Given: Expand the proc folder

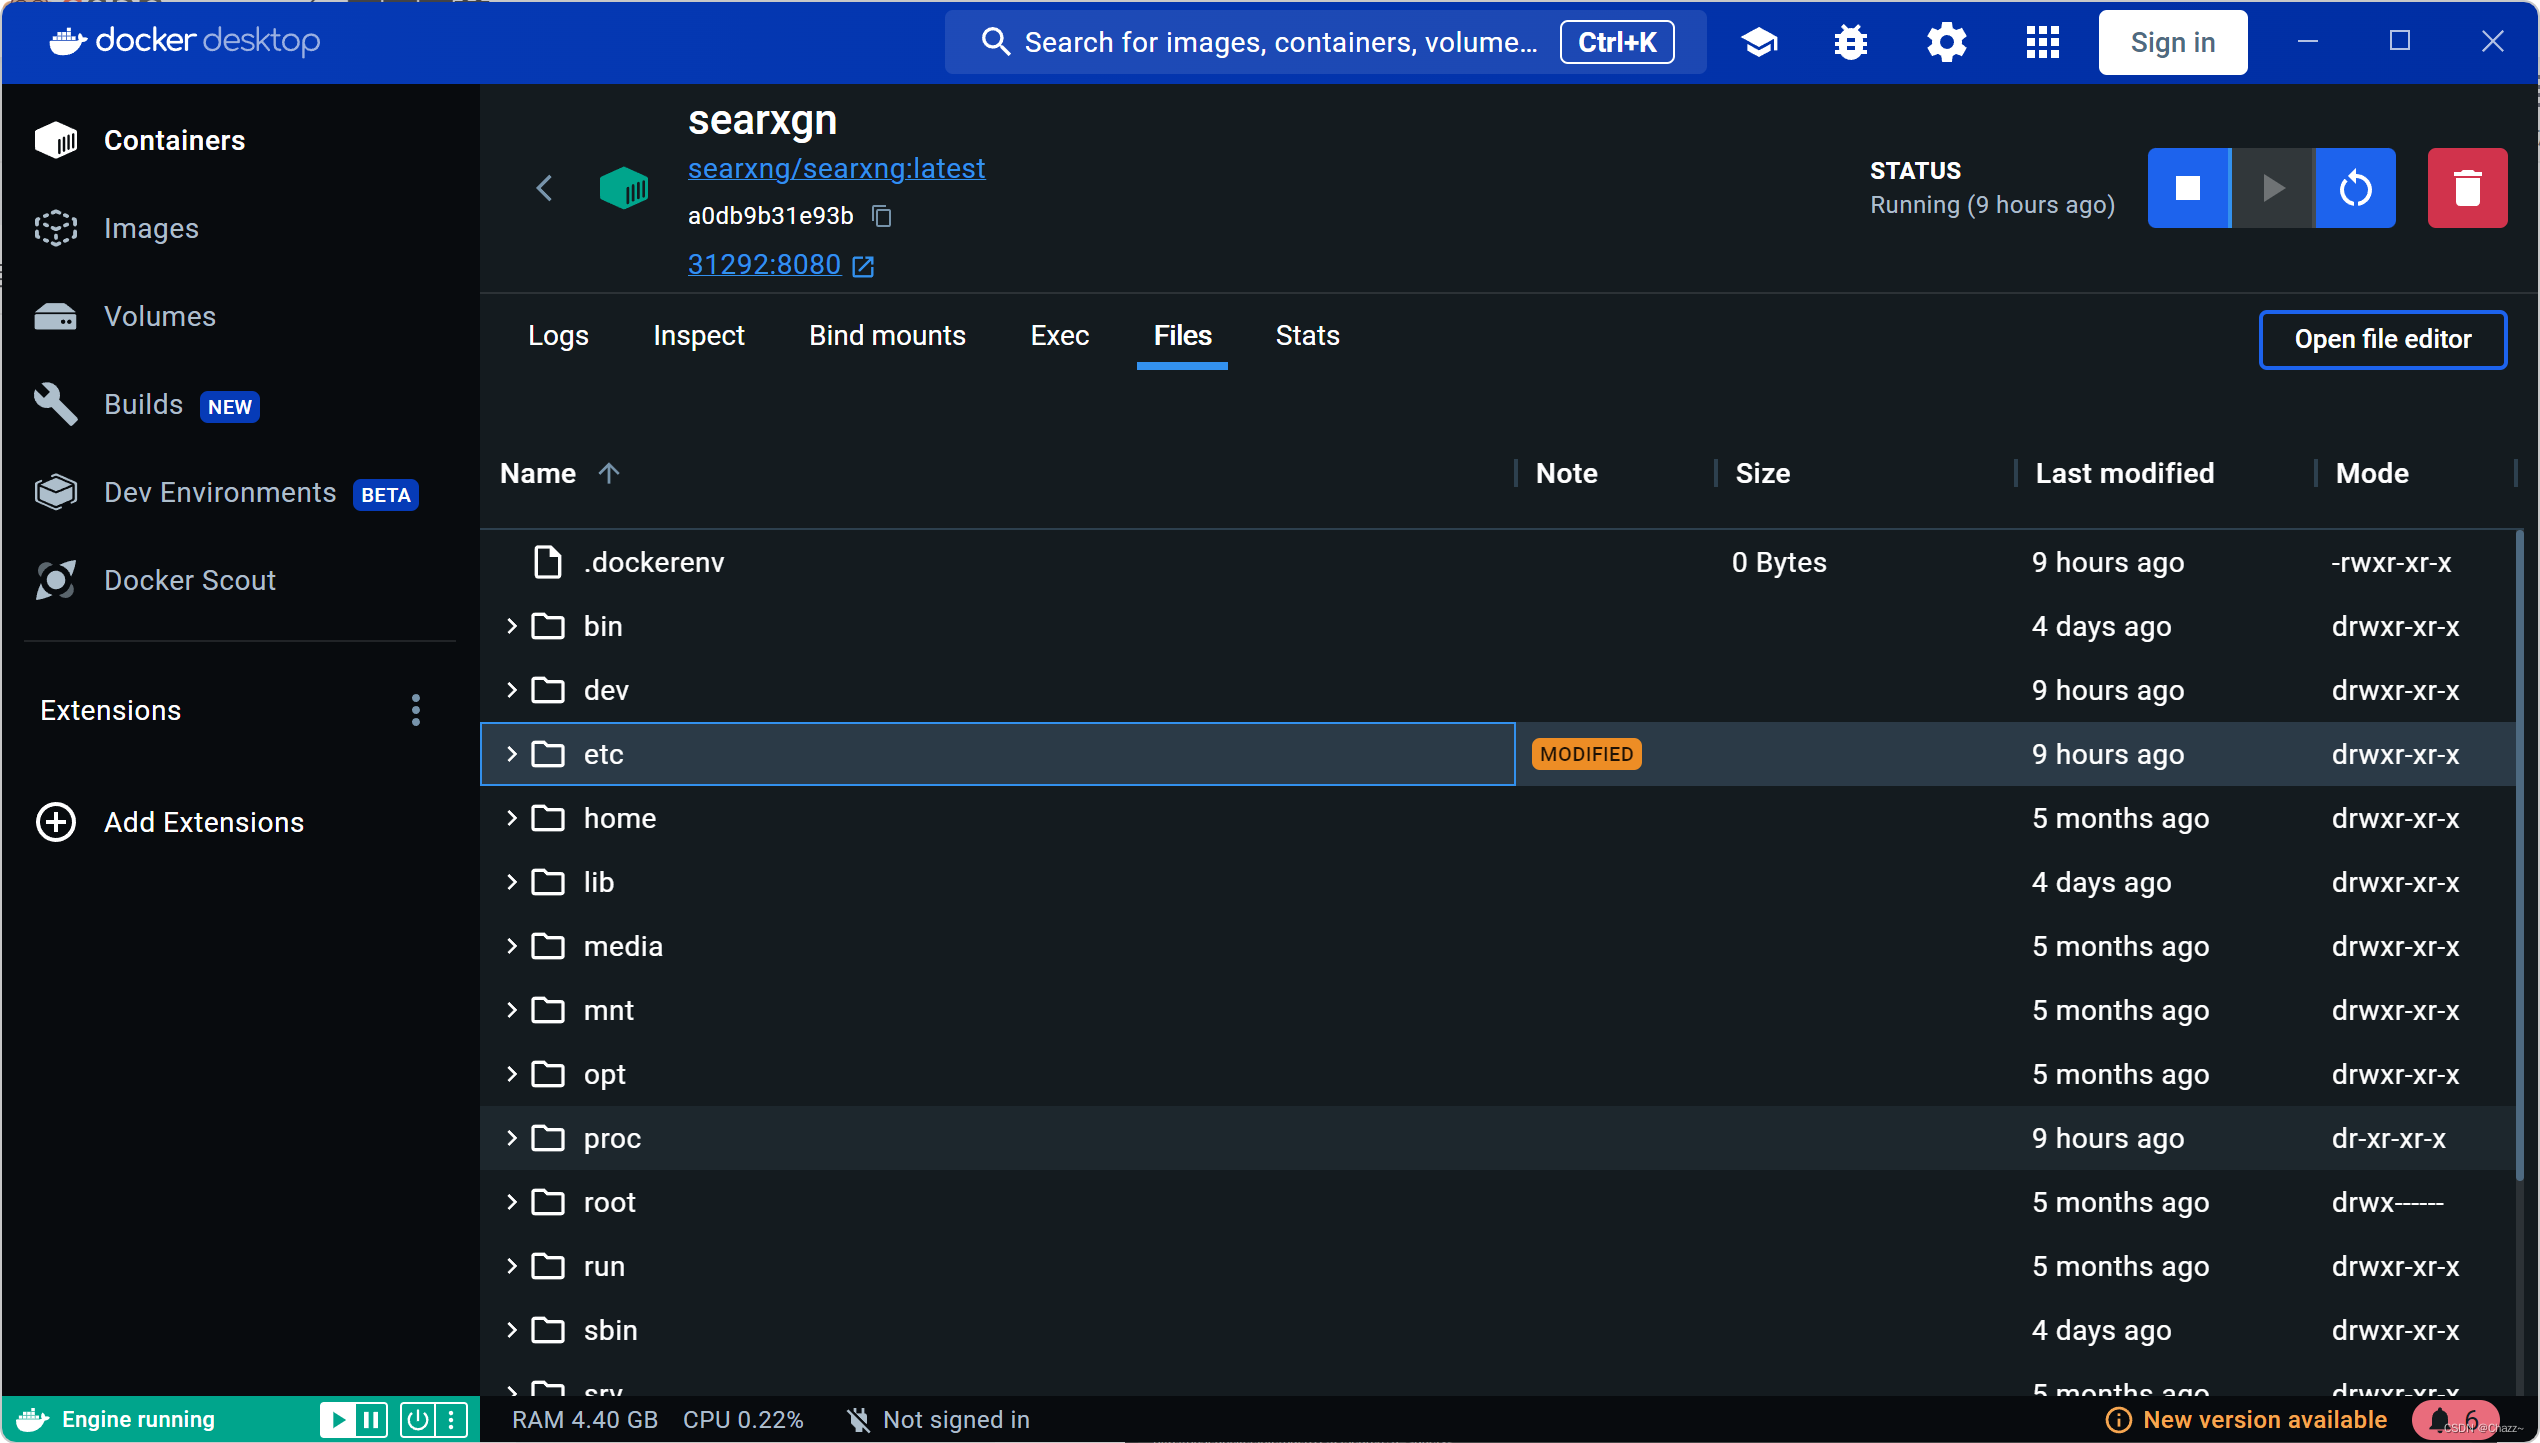Looking at the screenshot, I should click(512, 1138).
